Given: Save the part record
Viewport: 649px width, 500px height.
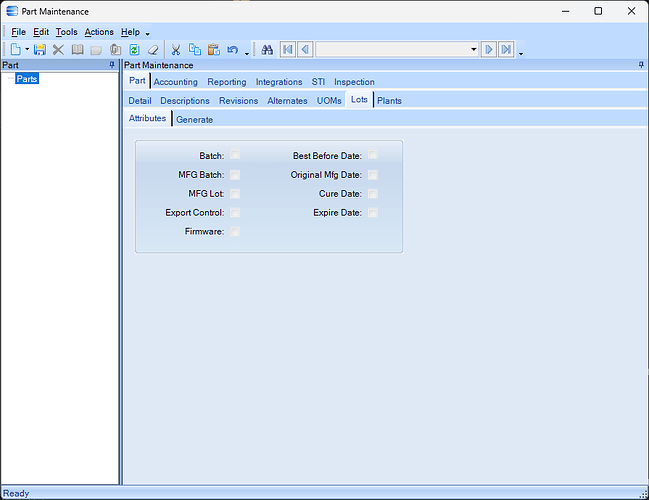Looking at the screenshot, I should 40,50.
